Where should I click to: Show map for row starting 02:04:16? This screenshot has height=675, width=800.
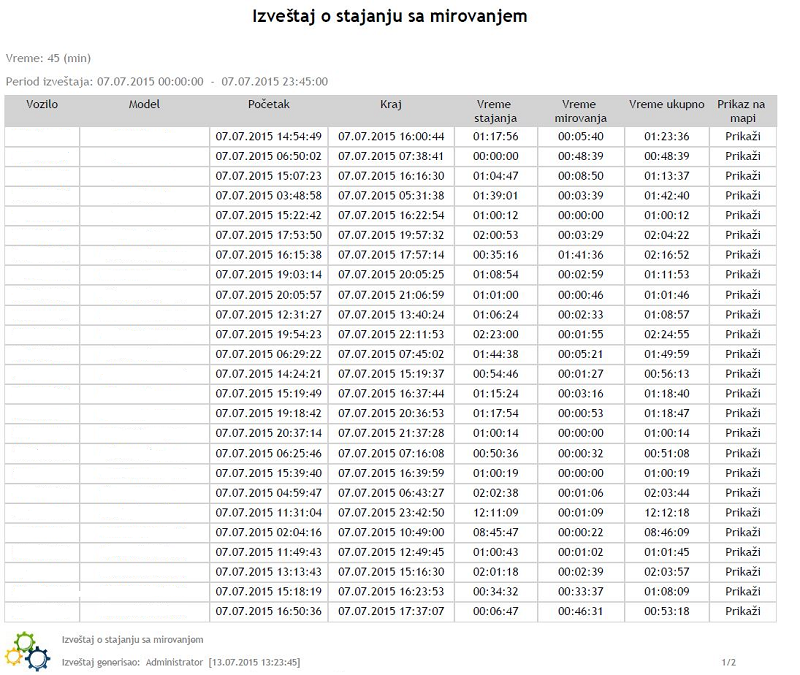click(742, 532)
